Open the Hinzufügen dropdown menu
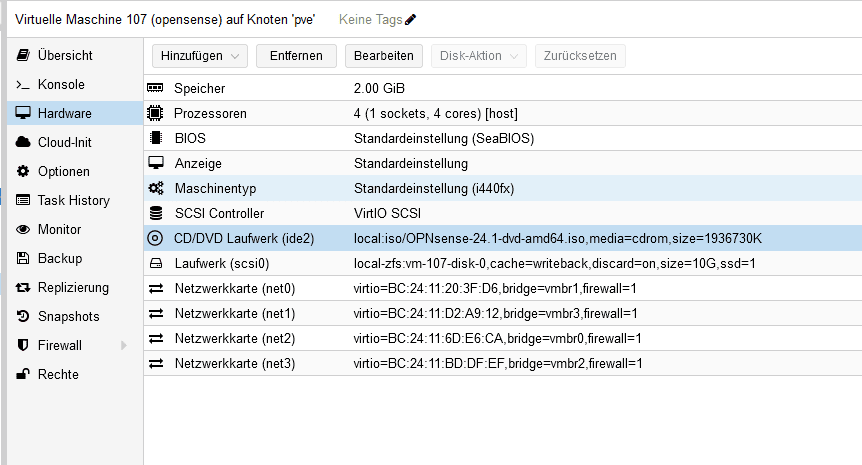The image size is (862, 465). coord(200,56)
